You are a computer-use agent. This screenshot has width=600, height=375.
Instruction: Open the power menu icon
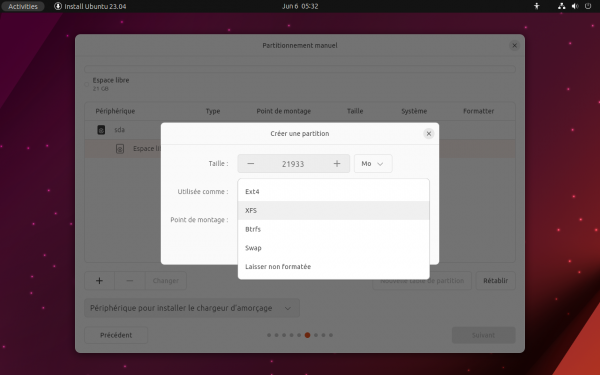pyautogui.click(x=588, y=6)
